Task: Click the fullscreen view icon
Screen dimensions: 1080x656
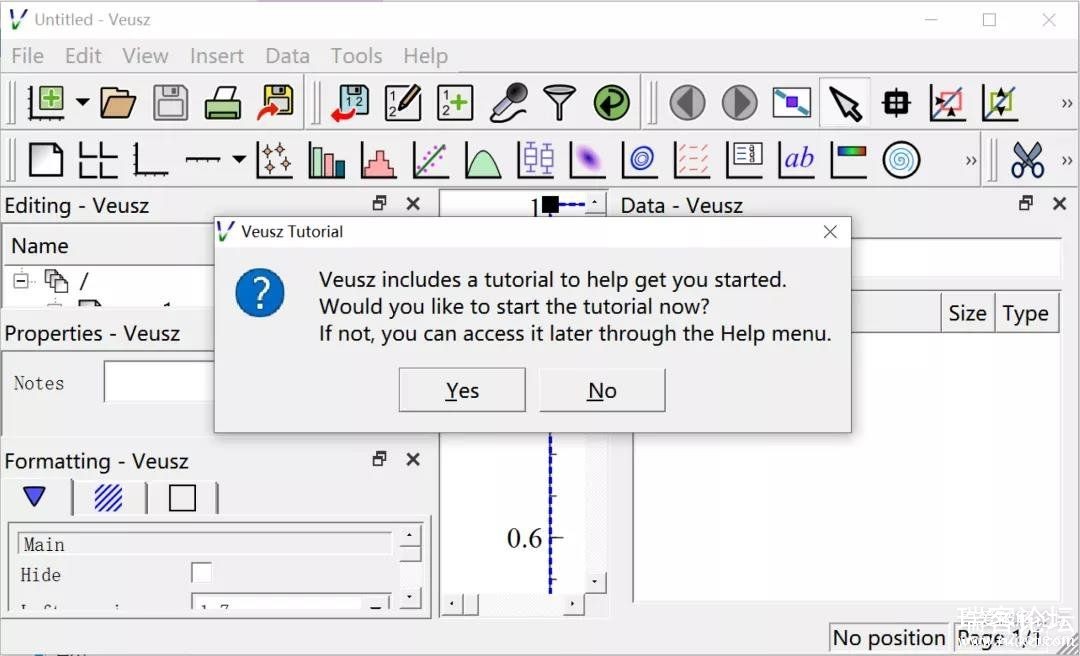Action: pyautogui.click(x=792, y=103)
